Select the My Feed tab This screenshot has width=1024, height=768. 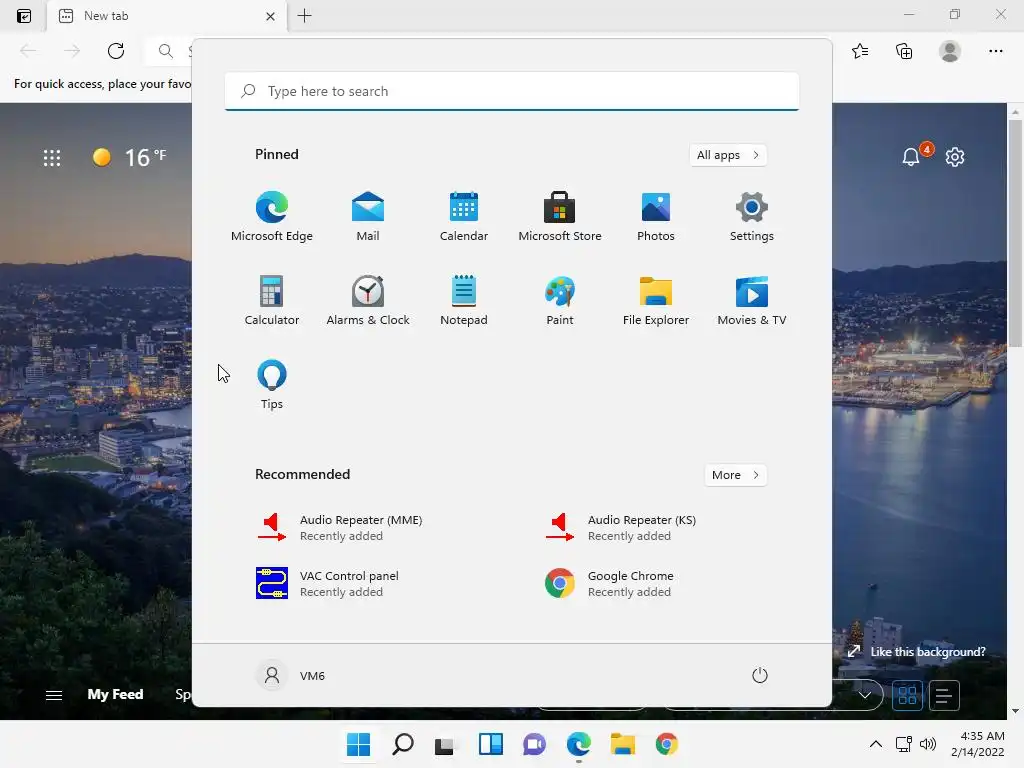[116, 694]
